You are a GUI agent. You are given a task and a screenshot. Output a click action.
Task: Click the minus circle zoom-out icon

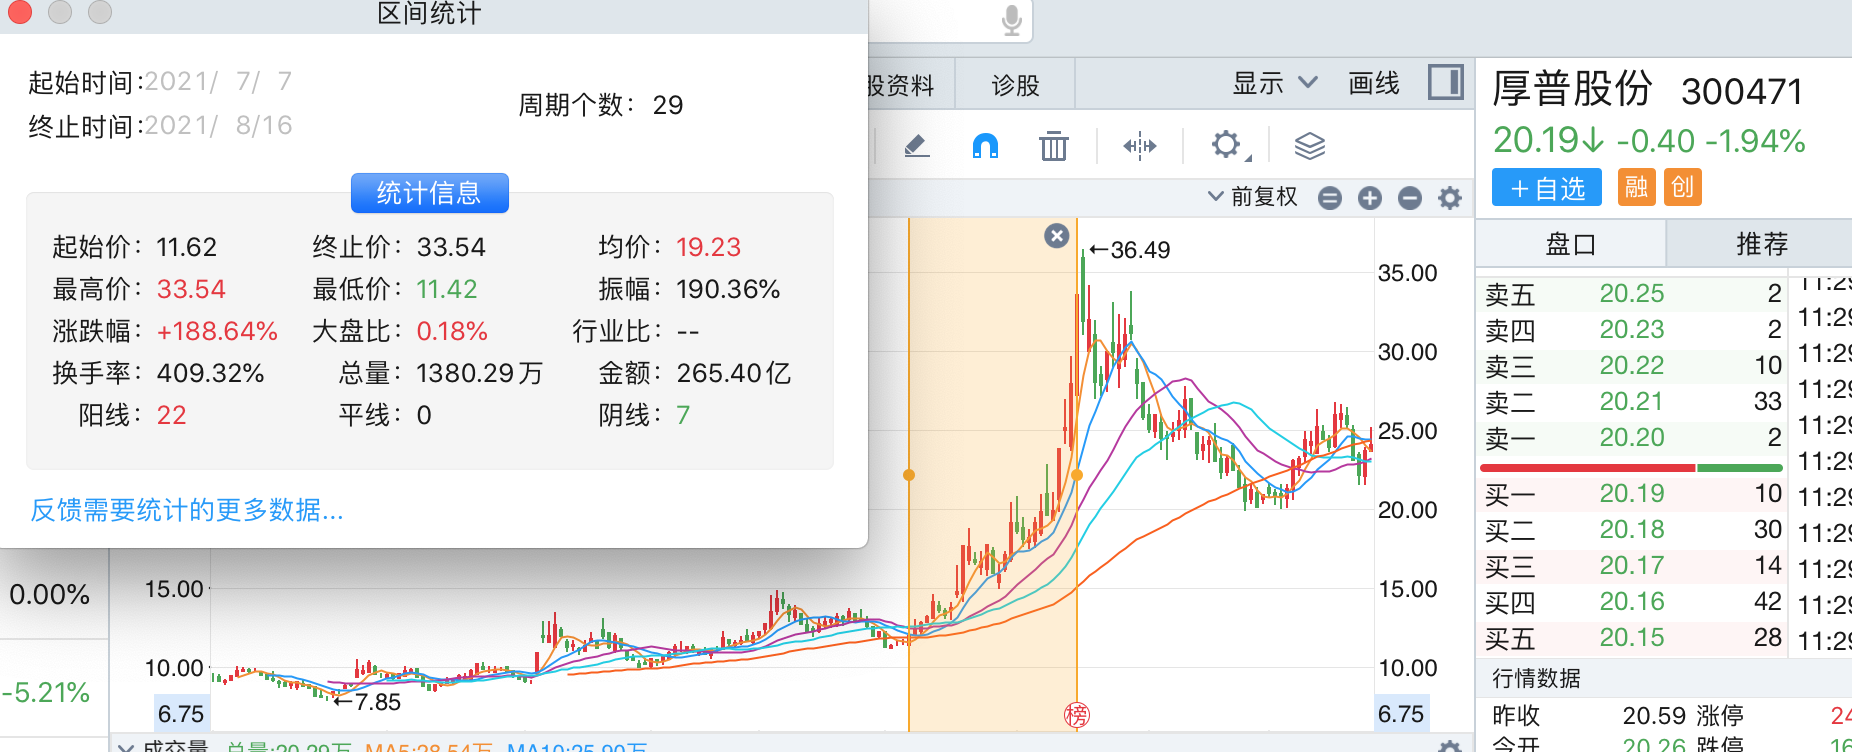pyautogui.click(x=1409, y=198)
